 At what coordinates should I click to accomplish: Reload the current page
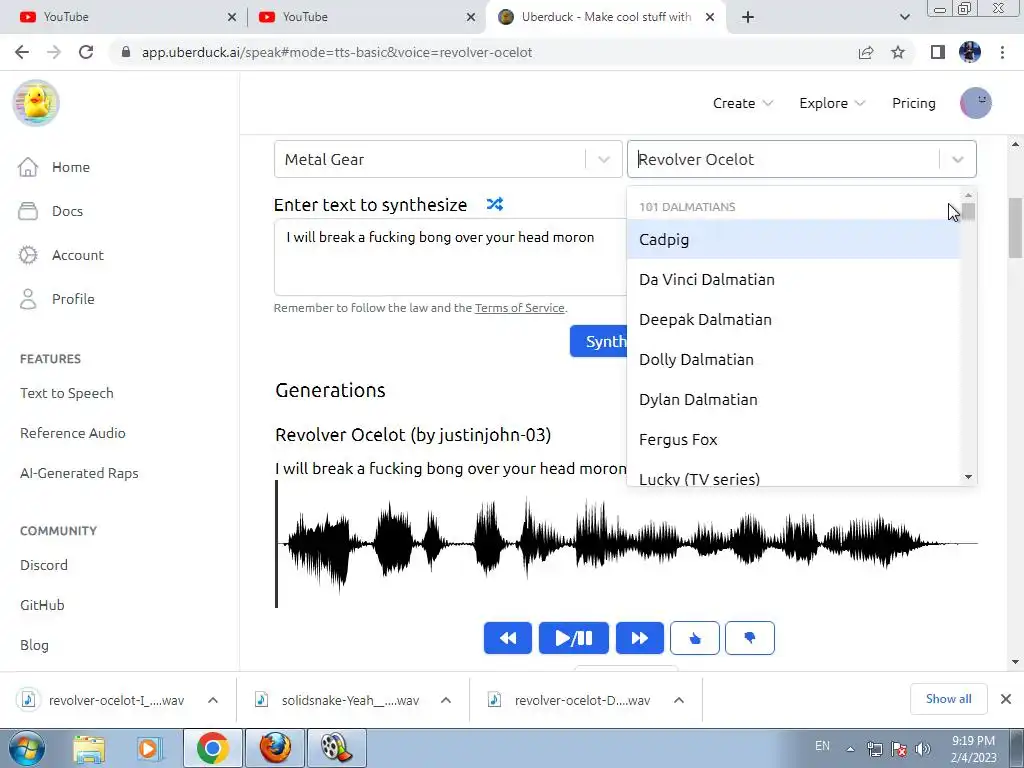coord(86,52)
